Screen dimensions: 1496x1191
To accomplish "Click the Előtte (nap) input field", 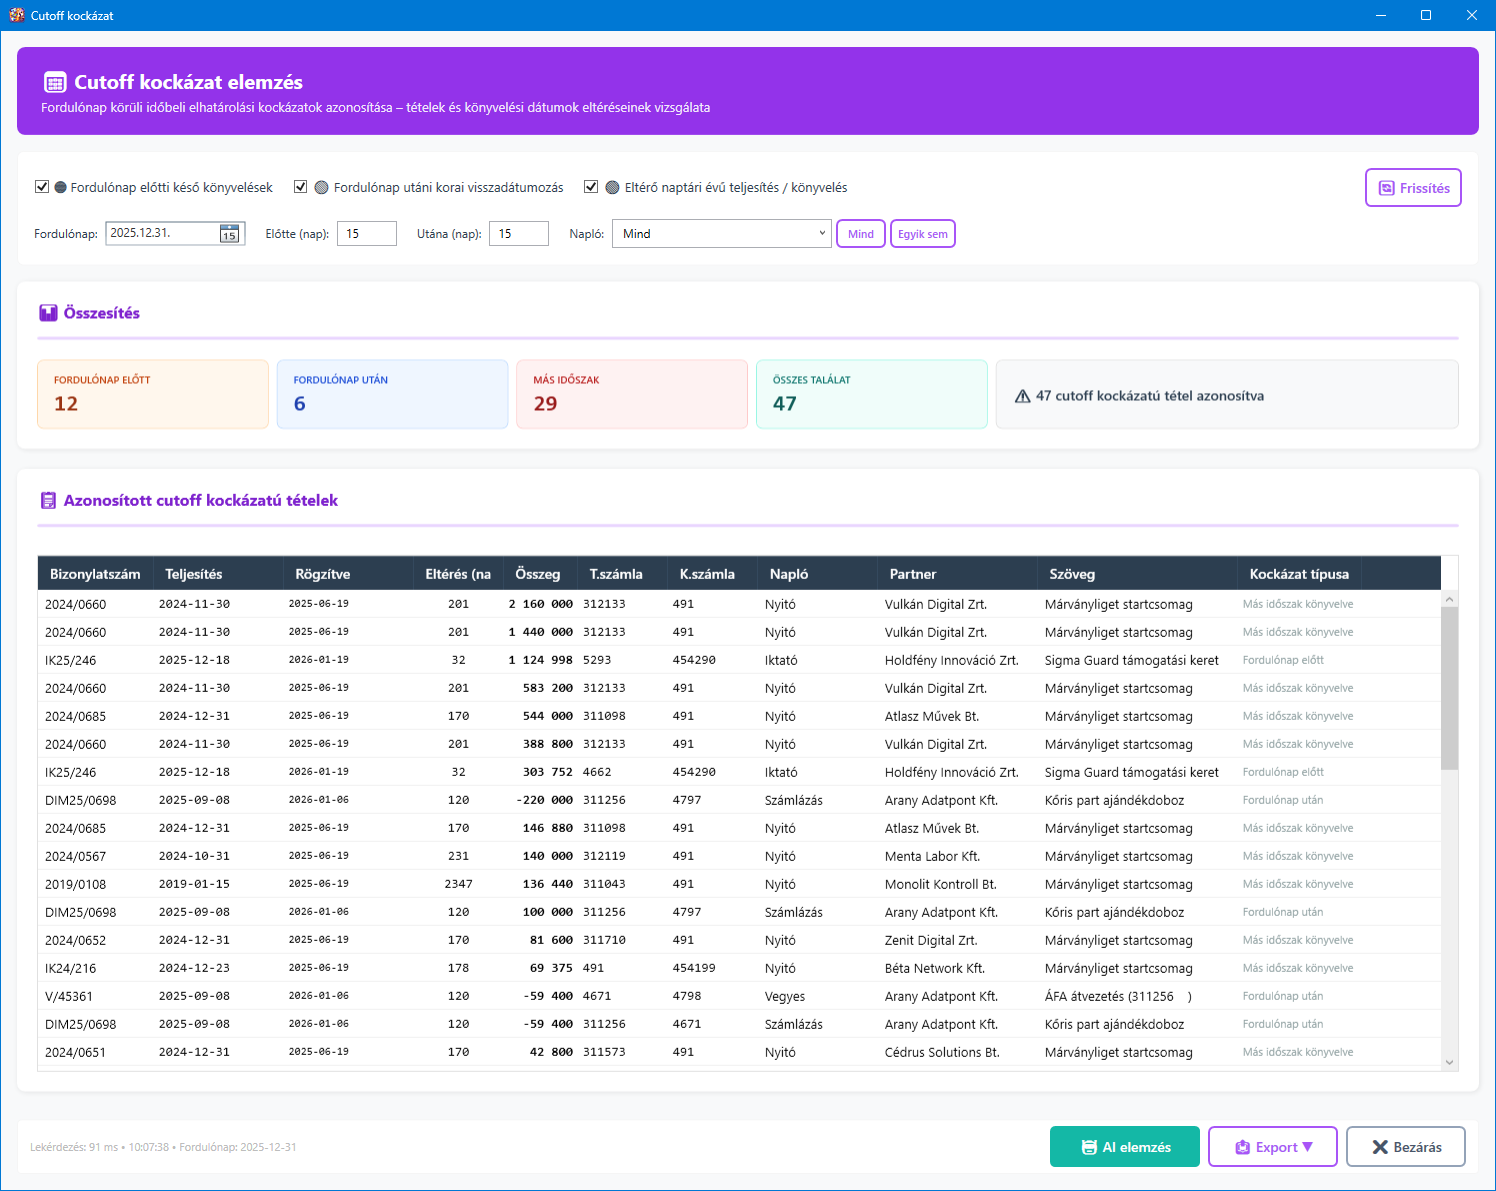I will [366, 234].
